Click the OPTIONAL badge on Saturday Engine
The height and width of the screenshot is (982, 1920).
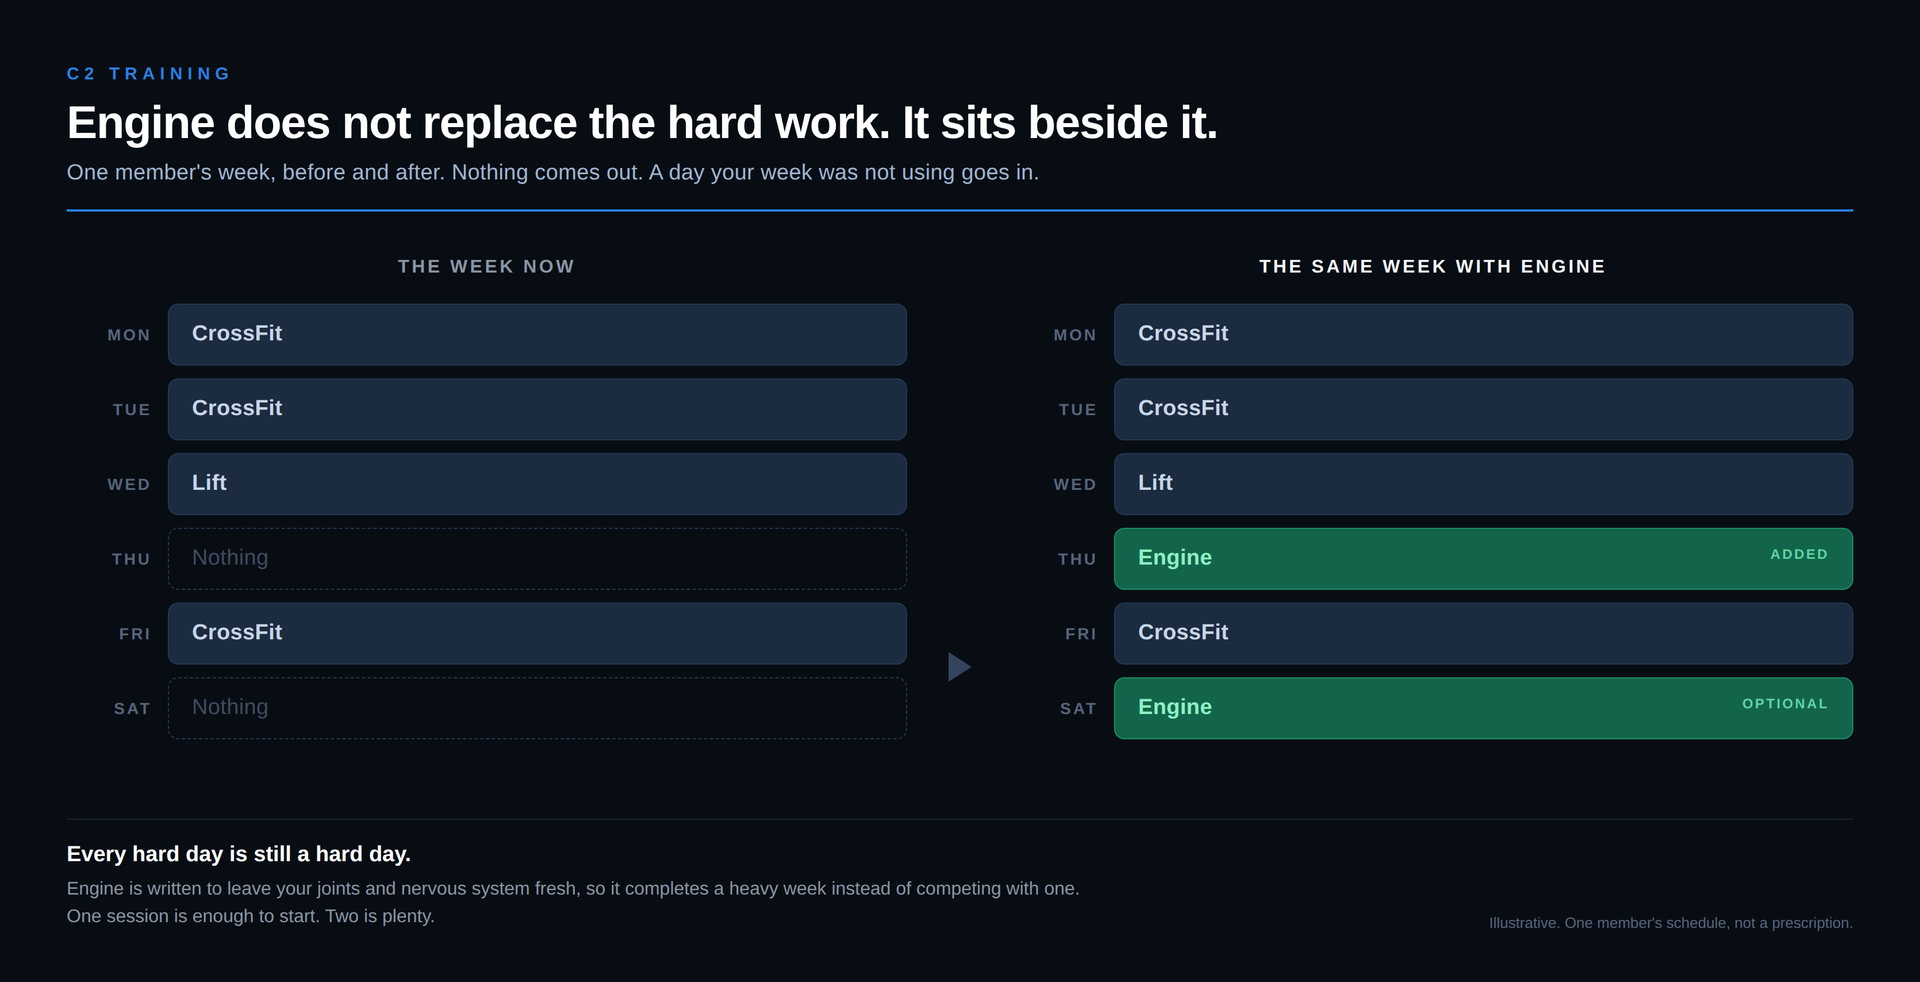(1785, 704)
